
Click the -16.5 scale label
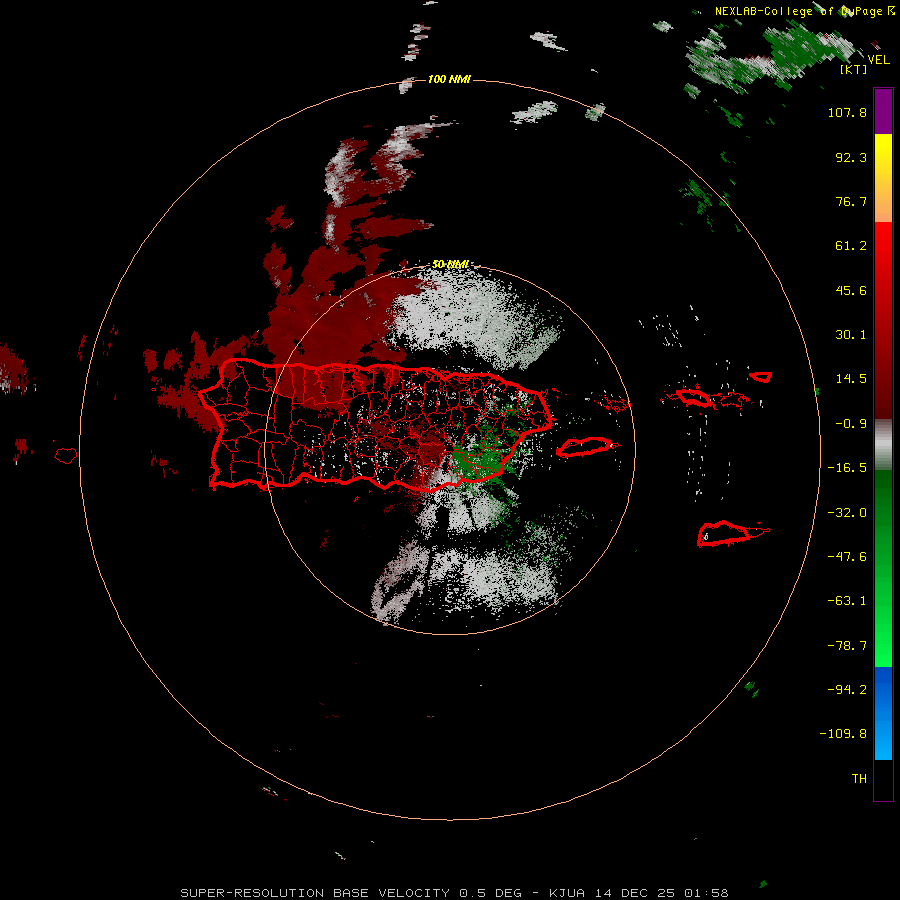tap(847, 468)
